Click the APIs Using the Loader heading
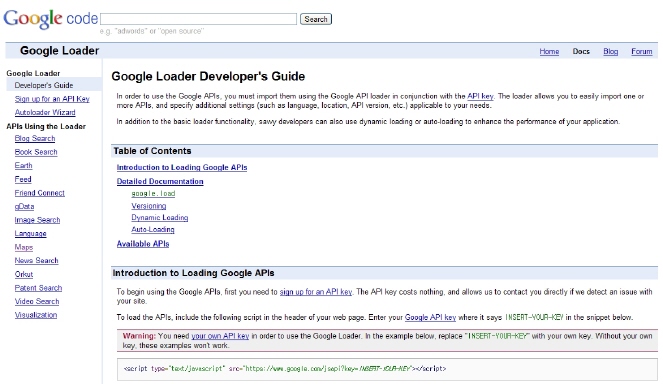The image size is (663, 384). tap(46, 126)
